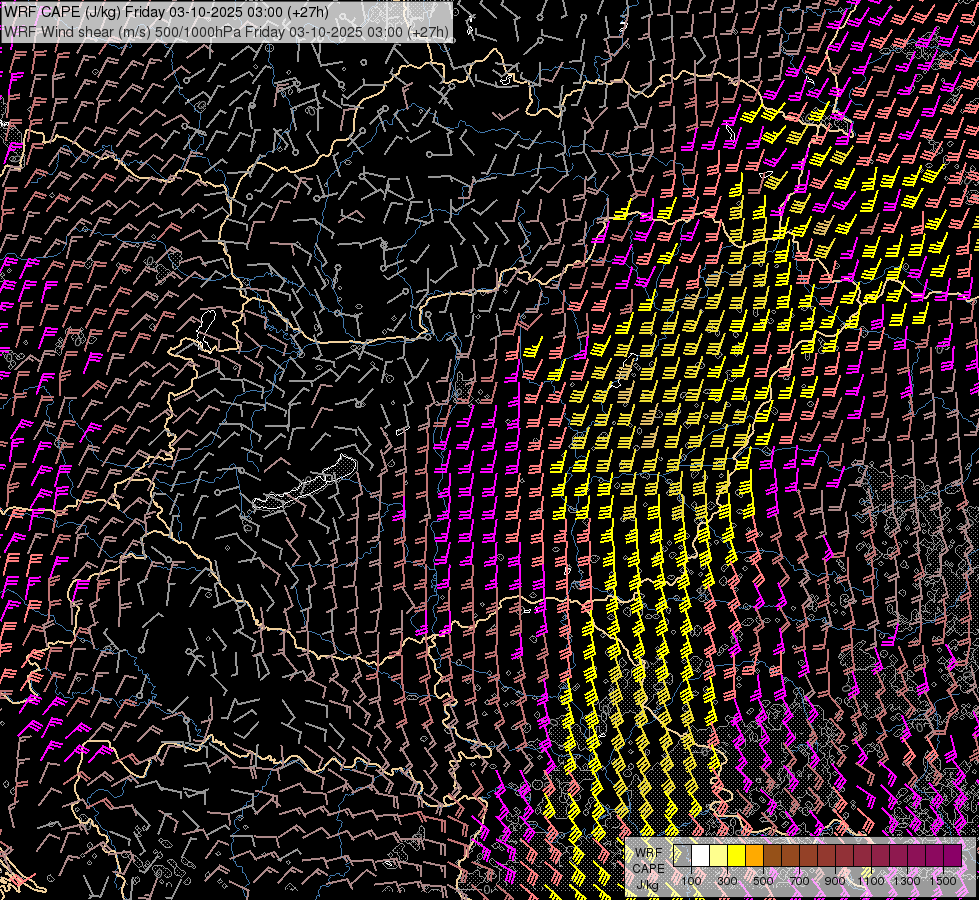Image resolution: width=979 pixels, height=900 pixels.
Task: Click the 500 legend tick label
Action: (x=764, y=881)
